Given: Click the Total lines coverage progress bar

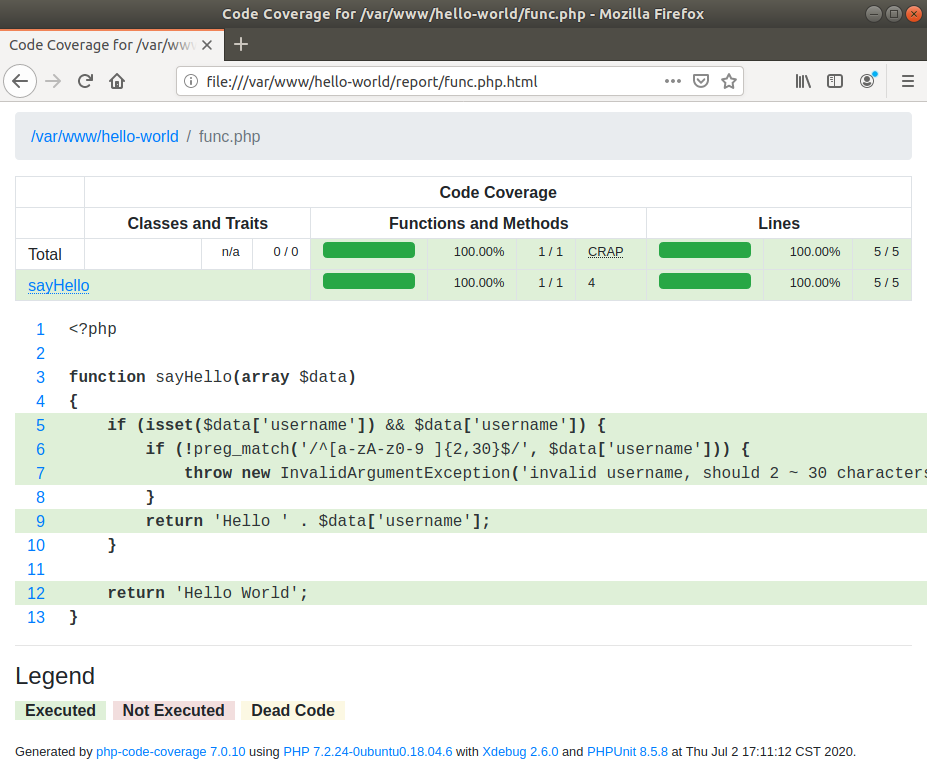Looking at the screenshot, I should click(x=705, y=251).
